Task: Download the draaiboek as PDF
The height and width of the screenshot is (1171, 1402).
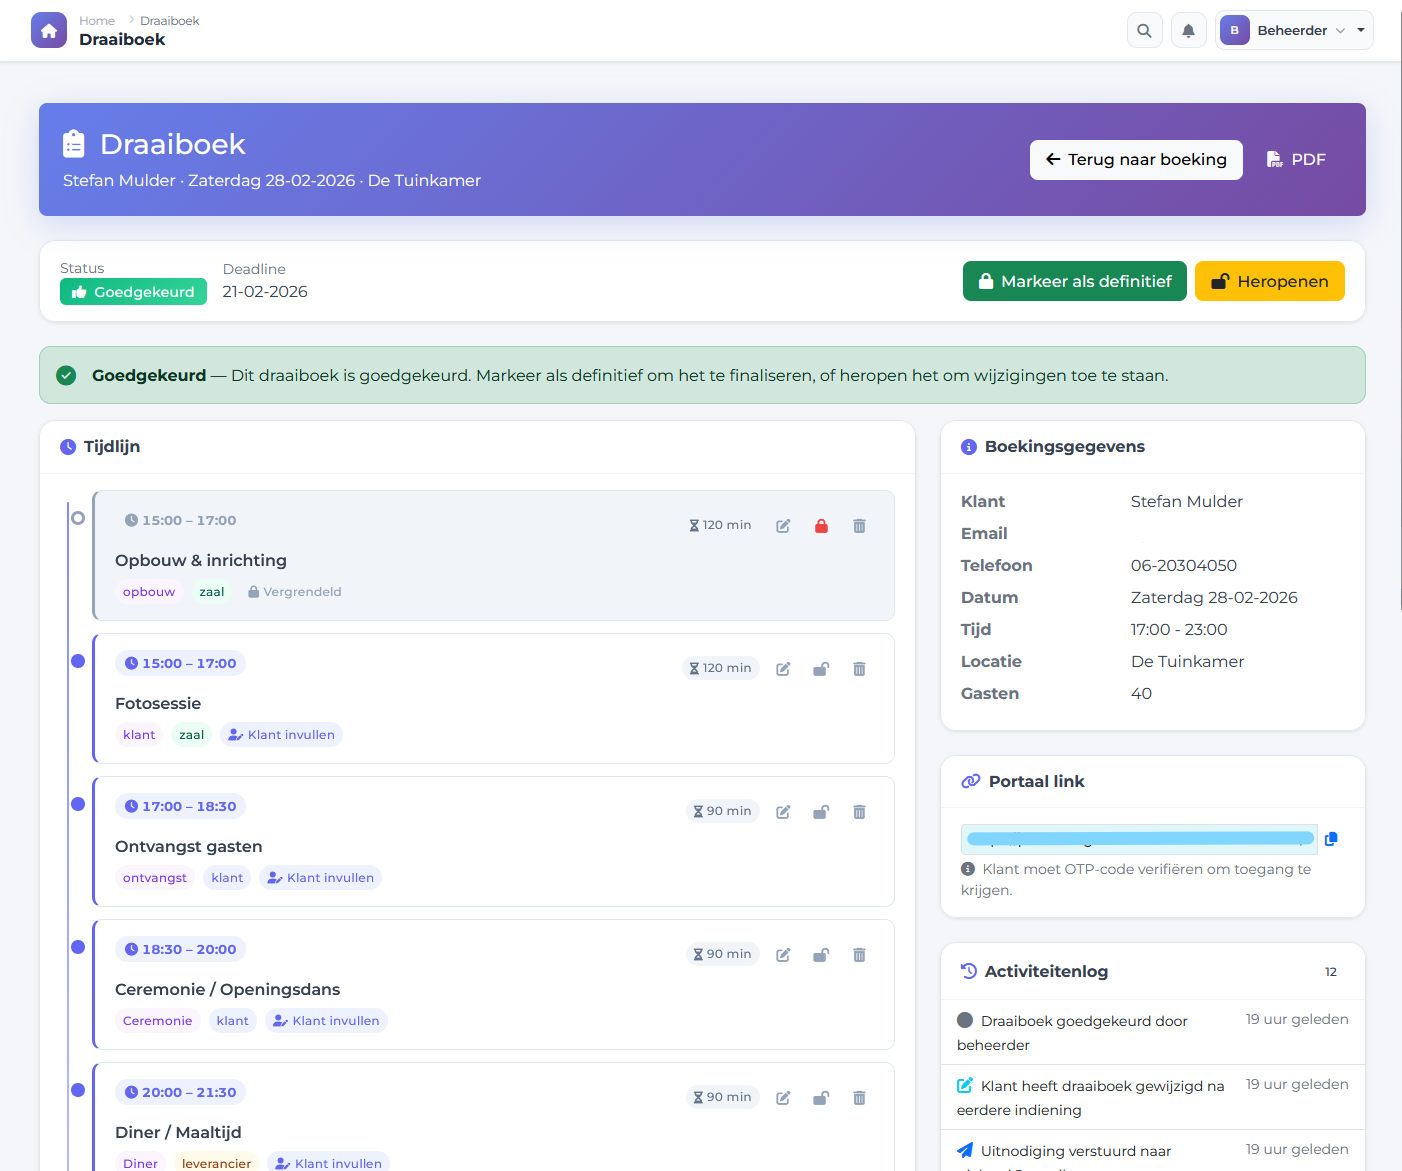Action: 1296,160
